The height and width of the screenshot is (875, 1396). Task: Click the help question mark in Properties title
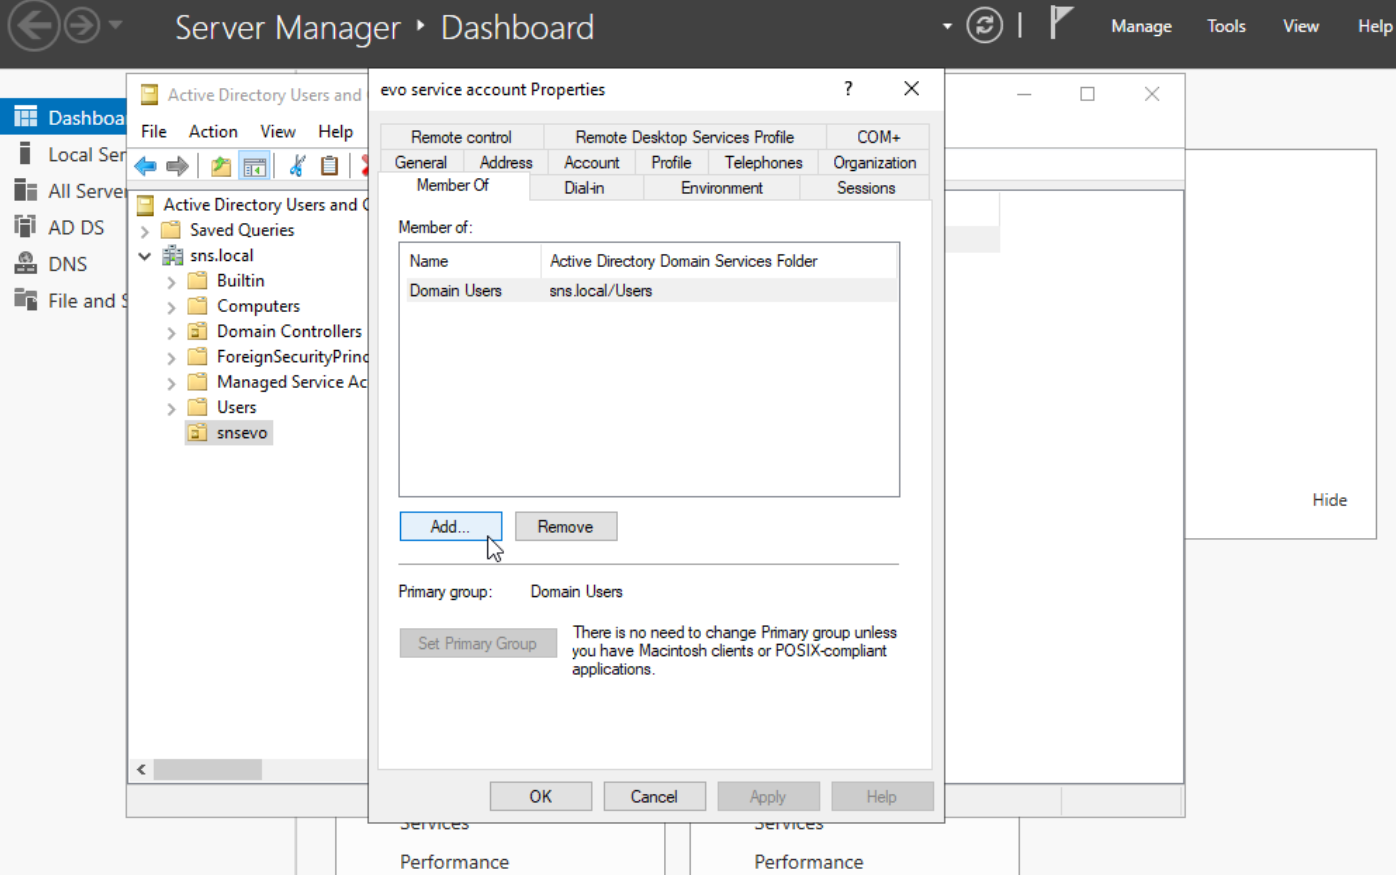(848, 89)
